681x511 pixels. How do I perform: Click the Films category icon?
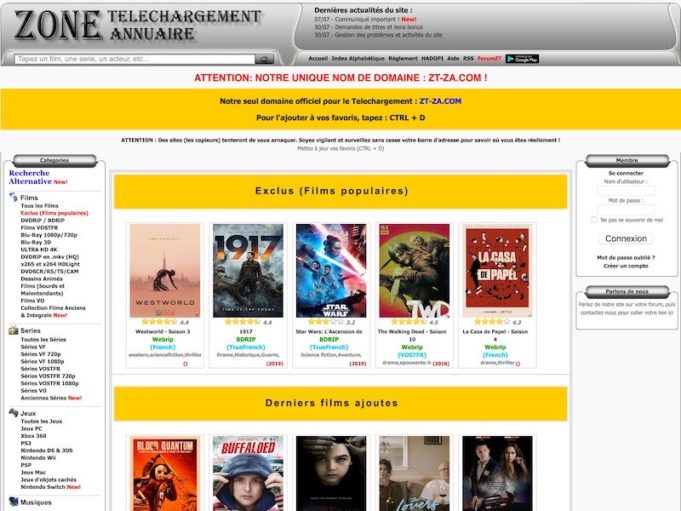click(x=13, y=198)
